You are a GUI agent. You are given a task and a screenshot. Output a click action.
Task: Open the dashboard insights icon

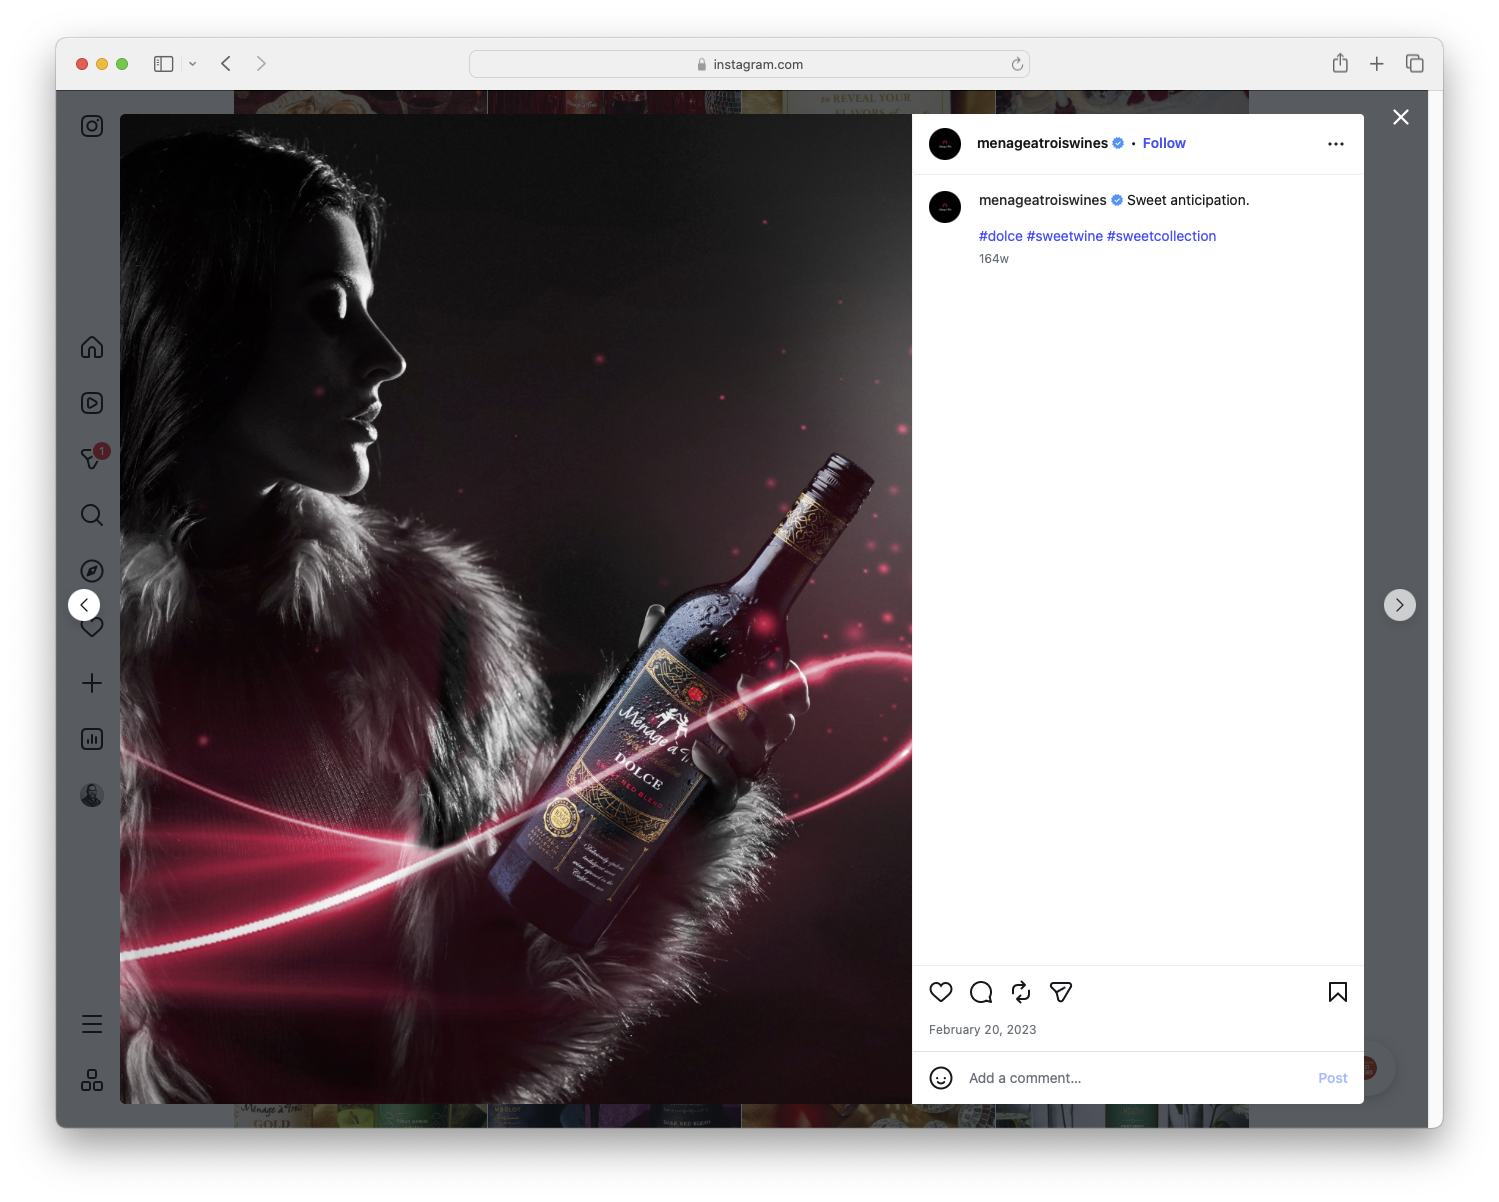(x=91, y=739)
